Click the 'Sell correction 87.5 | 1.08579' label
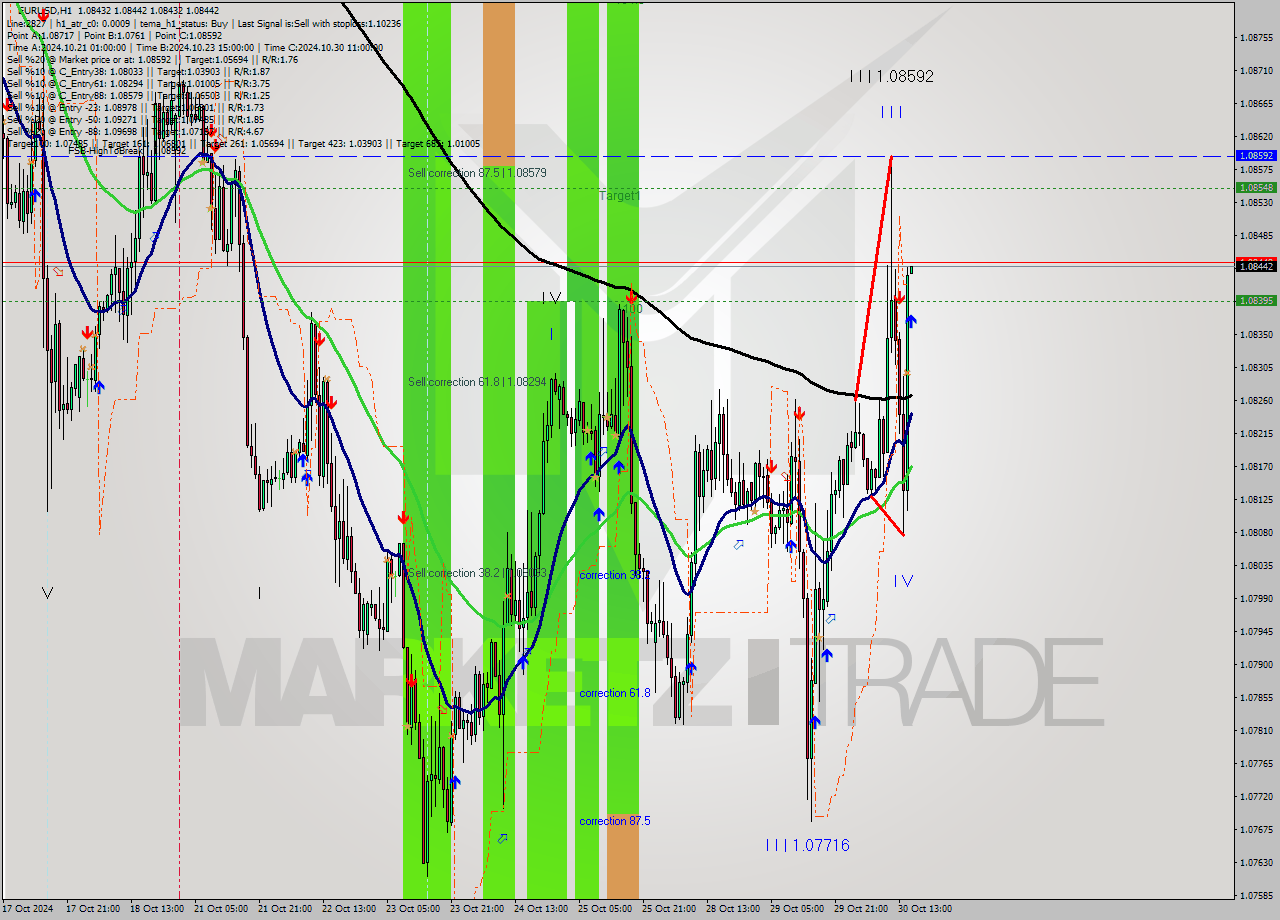 pyautogui.click(x=477, y=173)
